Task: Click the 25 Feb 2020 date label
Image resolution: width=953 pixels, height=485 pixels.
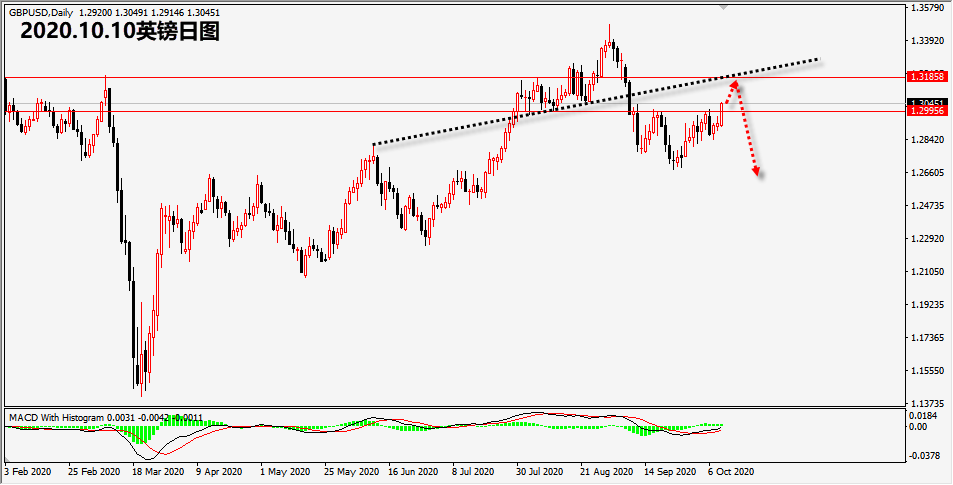Action: tap(94, 472)
